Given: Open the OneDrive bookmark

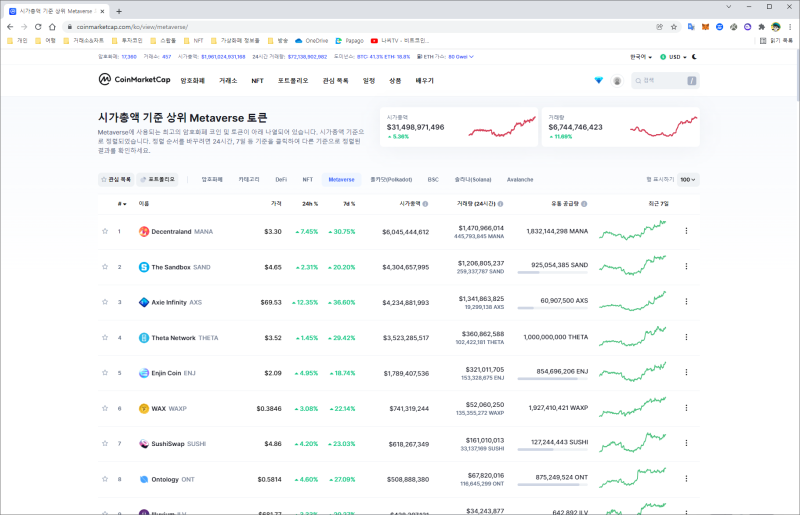Looking at the screenshot, I should pyautogui.click(x=311, y=40).
